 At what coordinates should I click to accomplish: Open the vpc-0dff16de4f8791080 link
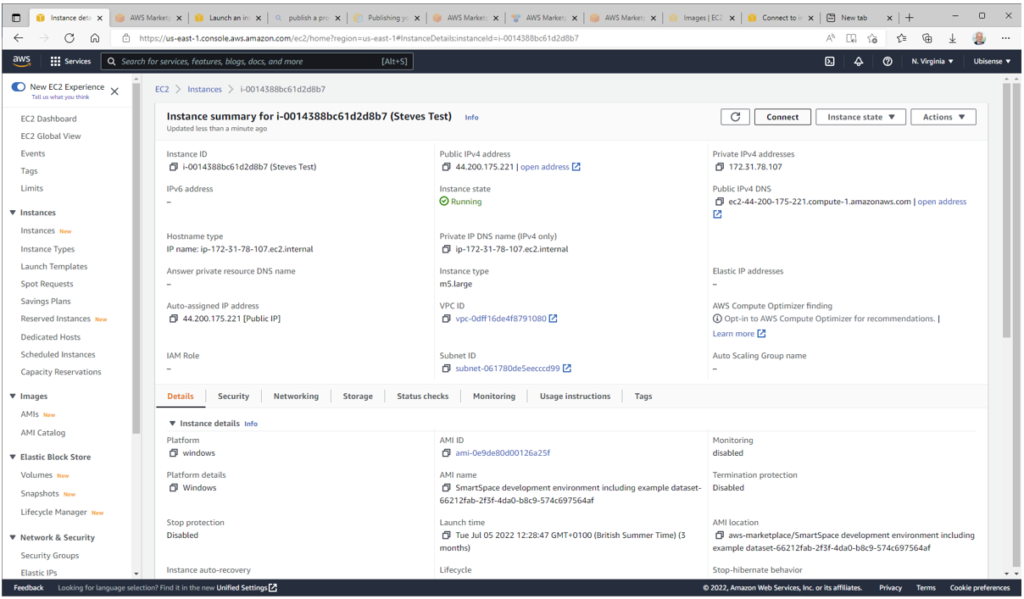500,319
